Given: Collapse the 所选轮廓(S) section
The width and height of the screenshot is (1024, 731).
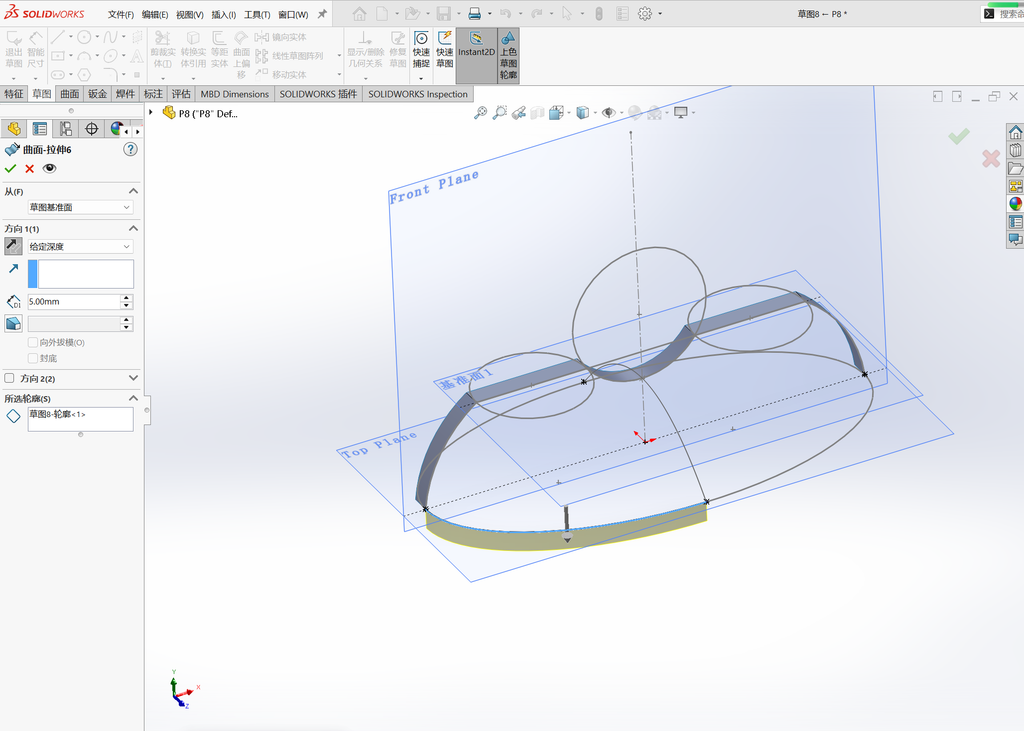Looking at the screenshot, I should coord(133,398).
